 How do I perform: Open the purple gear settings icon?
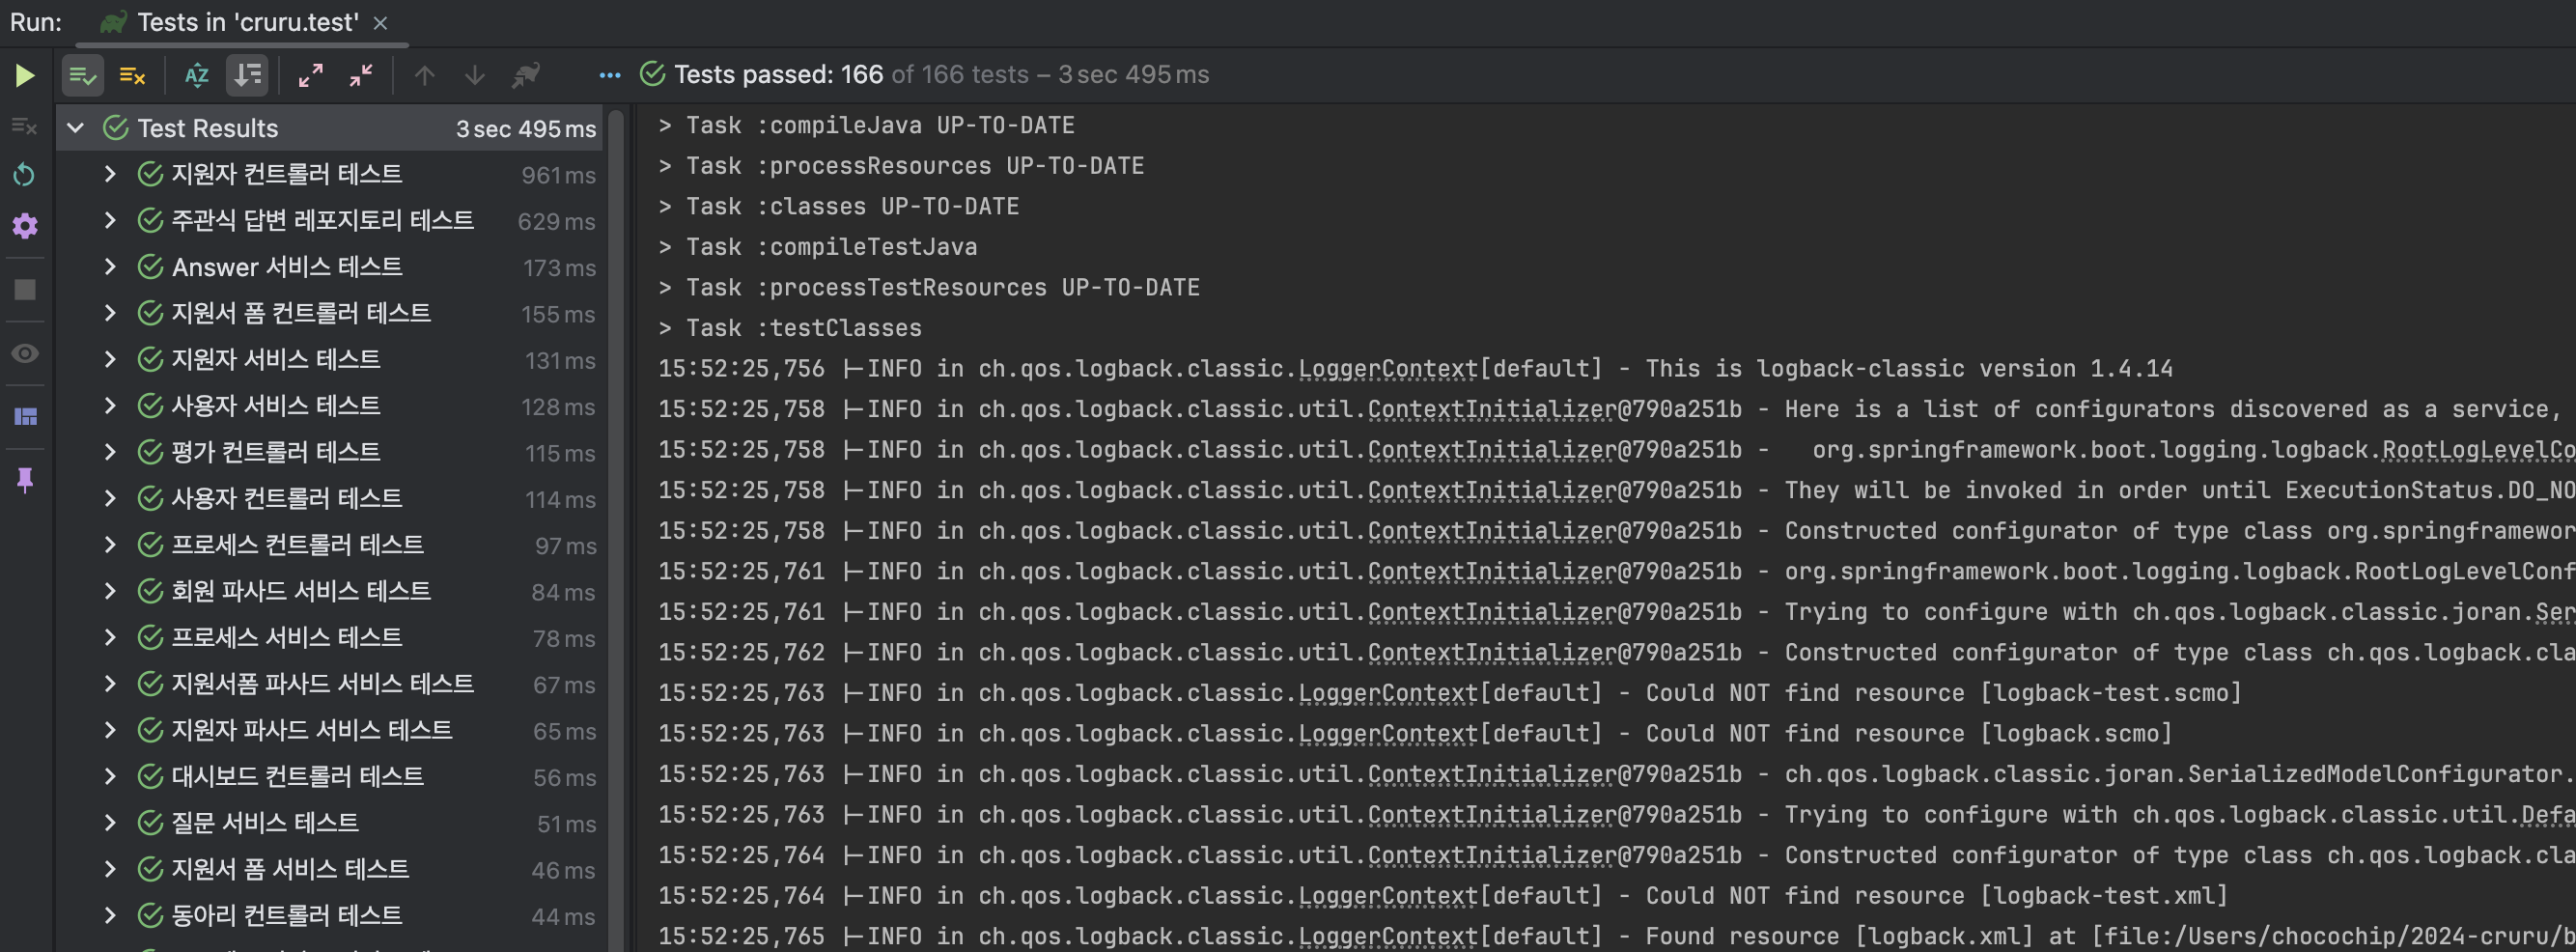point(25,226)
